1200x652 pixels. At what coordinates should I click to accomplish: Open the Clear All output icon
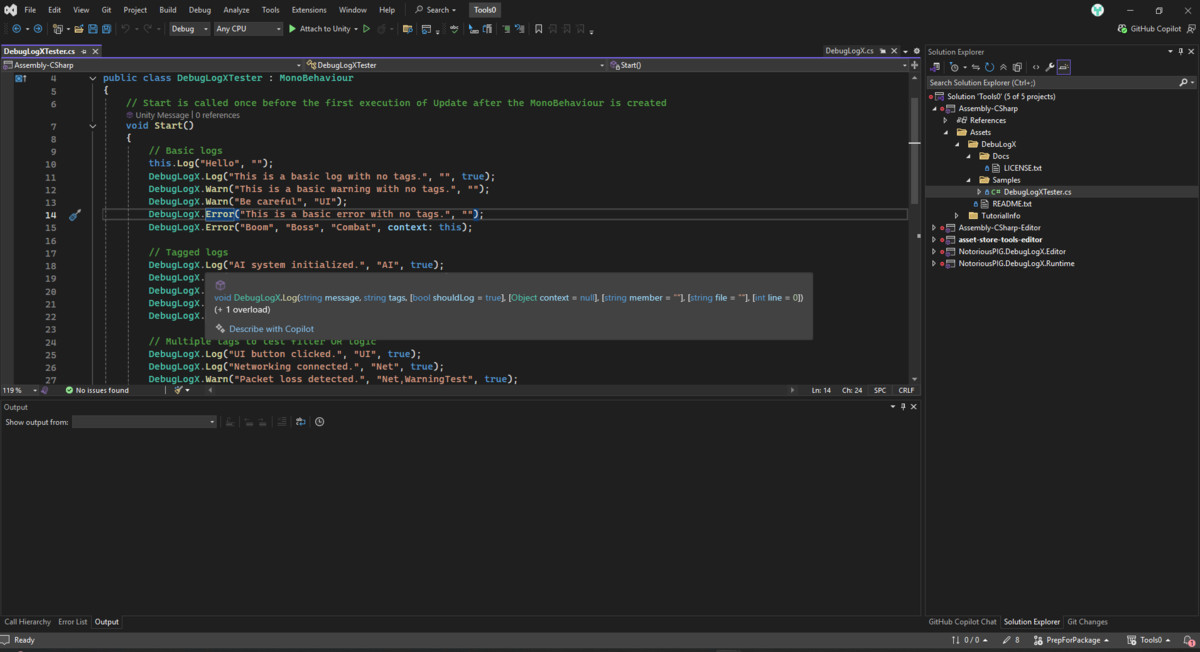pyautogui.click(x=230, y=421)
